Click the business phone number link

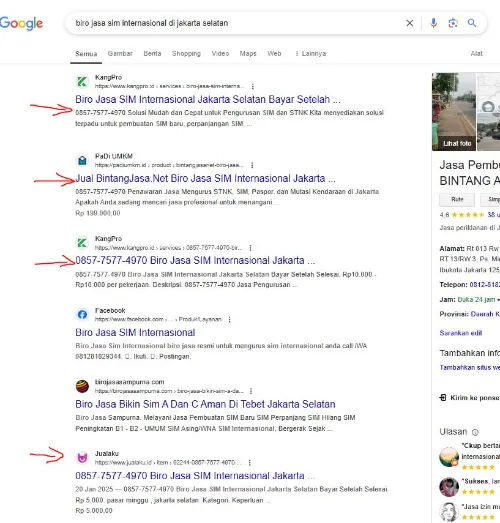click(x=485, y=285)
